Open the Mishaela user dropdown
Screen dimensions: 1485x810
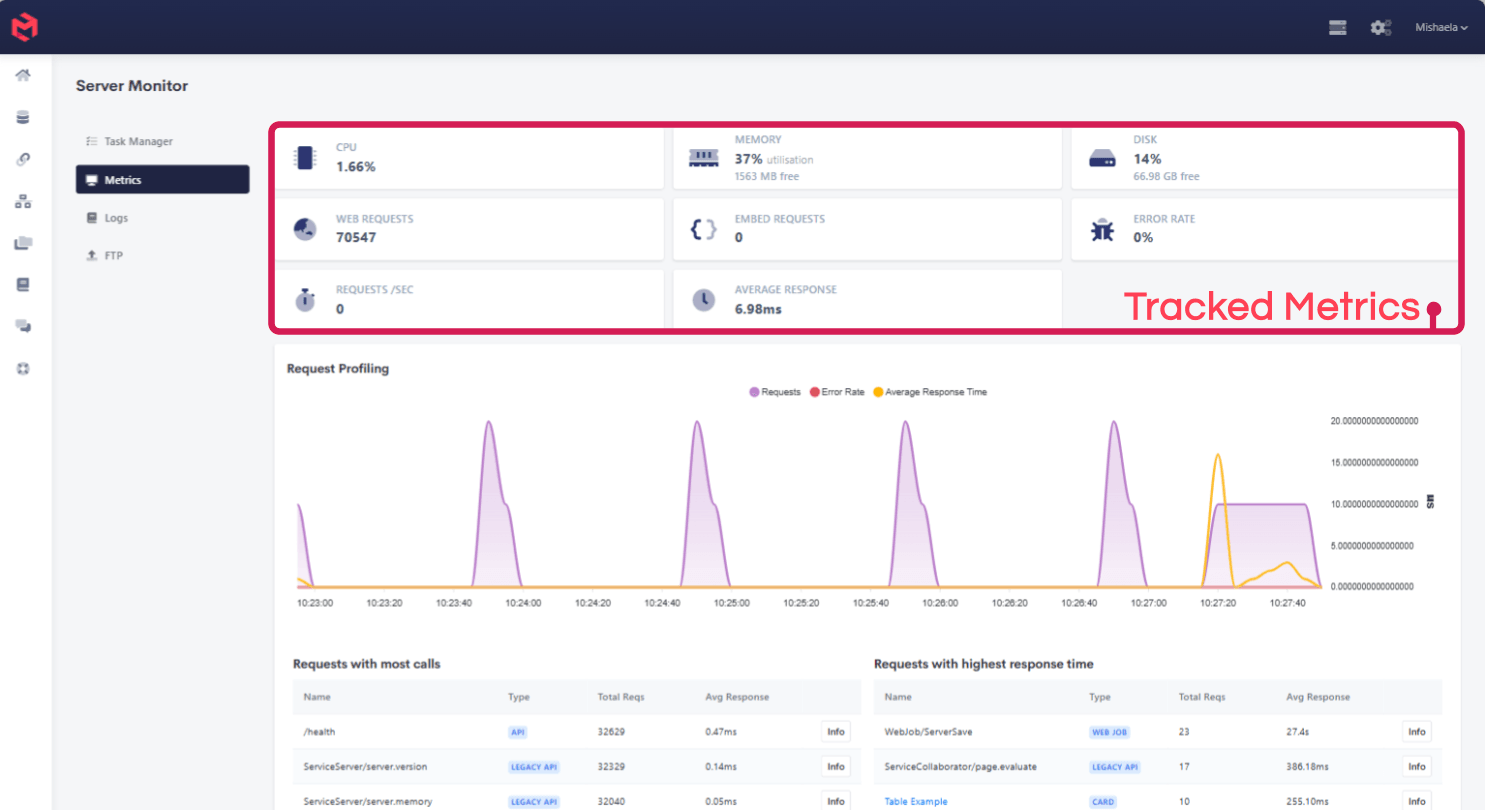(x=1441, y=28)
